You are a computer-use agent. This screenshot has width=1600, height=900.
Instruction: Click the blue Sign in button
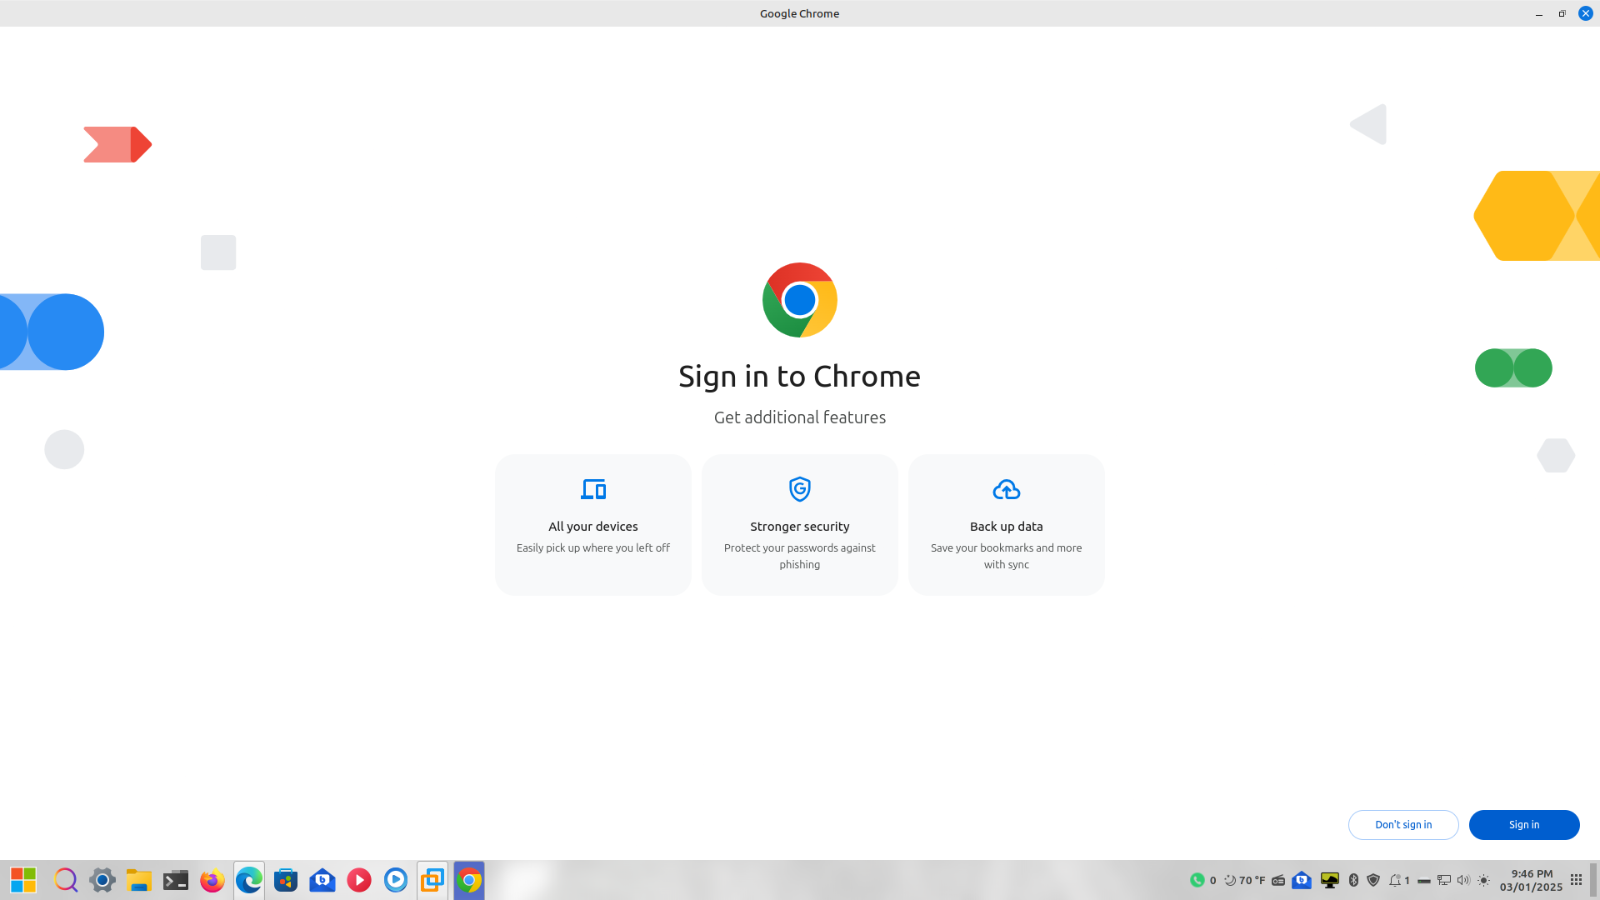point(1523,825)
